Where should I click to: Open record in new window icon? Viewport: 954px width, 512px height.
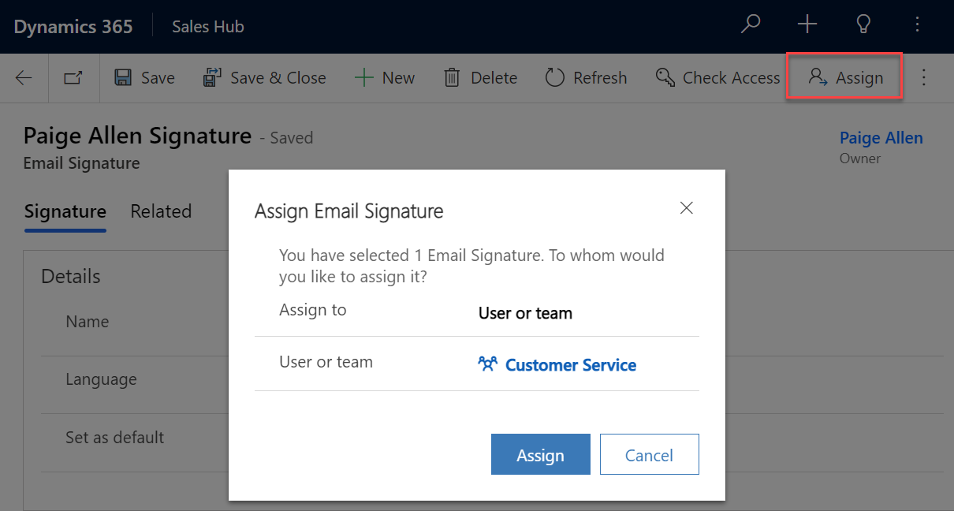[73, 78]
